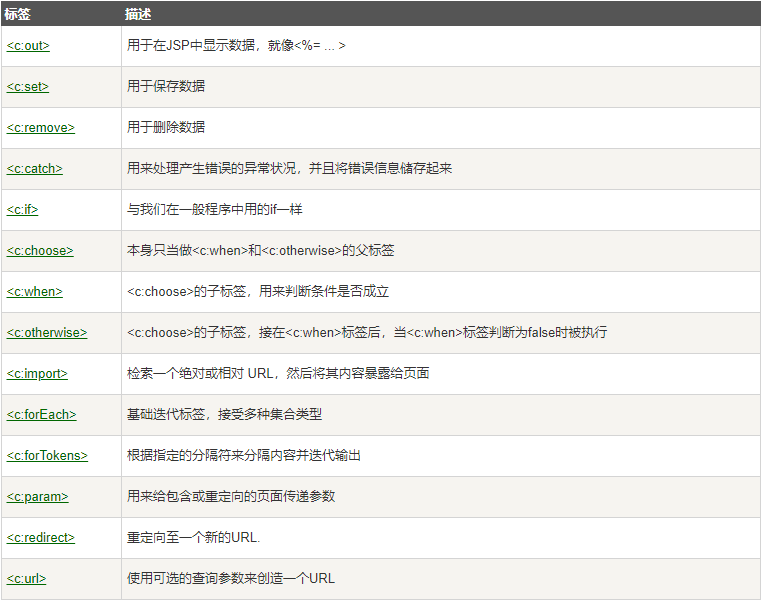Image resolution: width=763 pixels, height=602 pixels.
Task: Select the description starting 检索一个绝对或相对 URL
Action: 278,373
